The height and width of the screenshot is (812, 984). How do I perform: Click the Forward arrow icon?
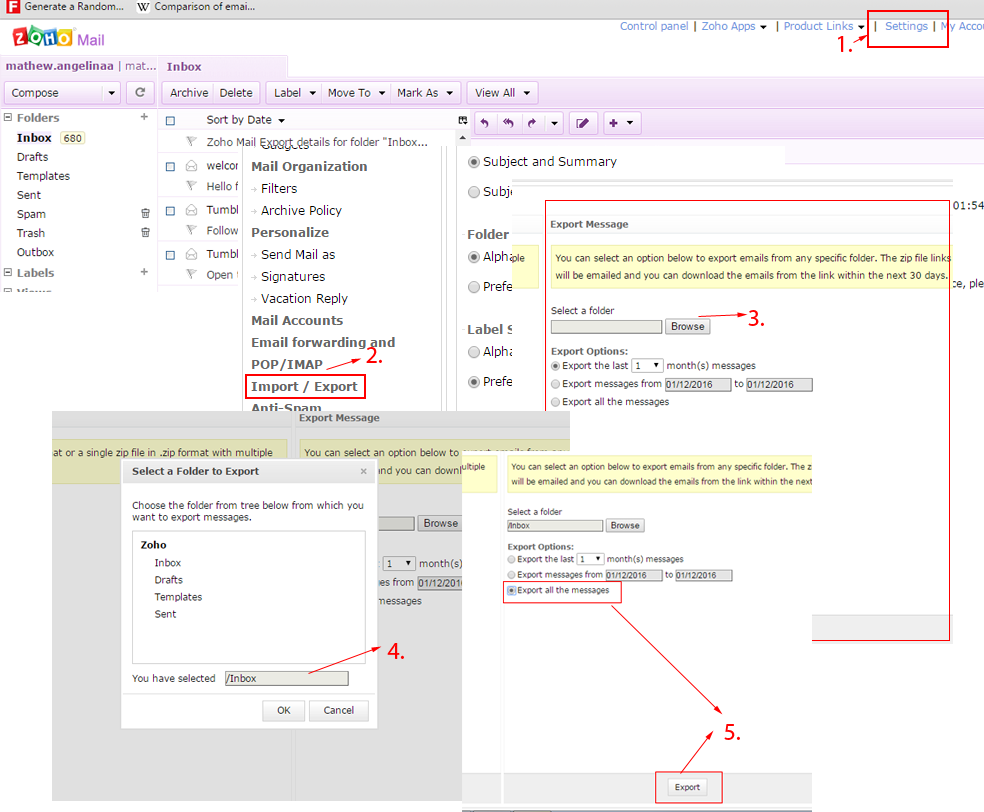532,123
